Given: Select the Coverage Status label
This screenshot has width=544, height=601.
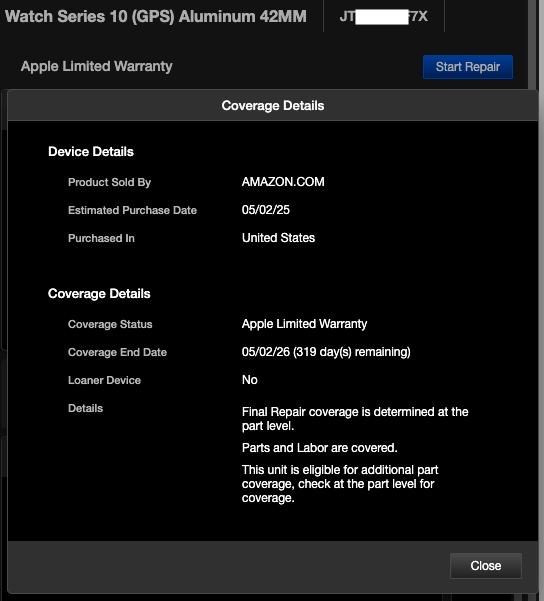Looking at the screenshot, I should (110, 324).
